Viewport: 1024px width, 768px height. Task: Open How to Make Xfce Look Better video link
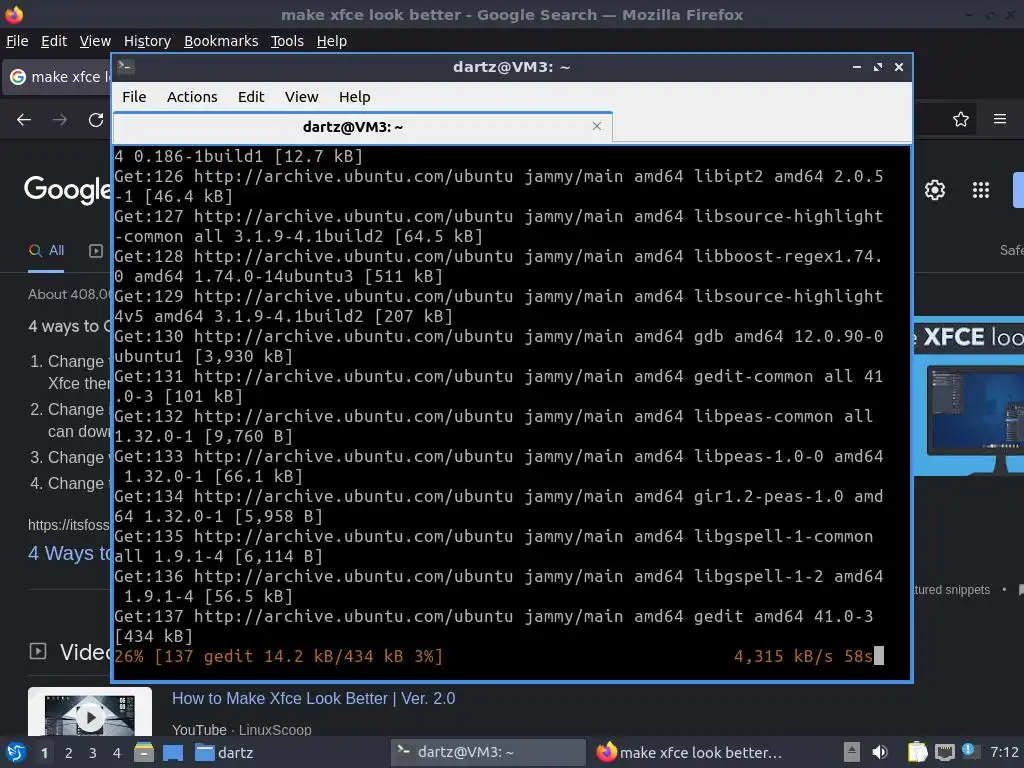tap(313, 698)
